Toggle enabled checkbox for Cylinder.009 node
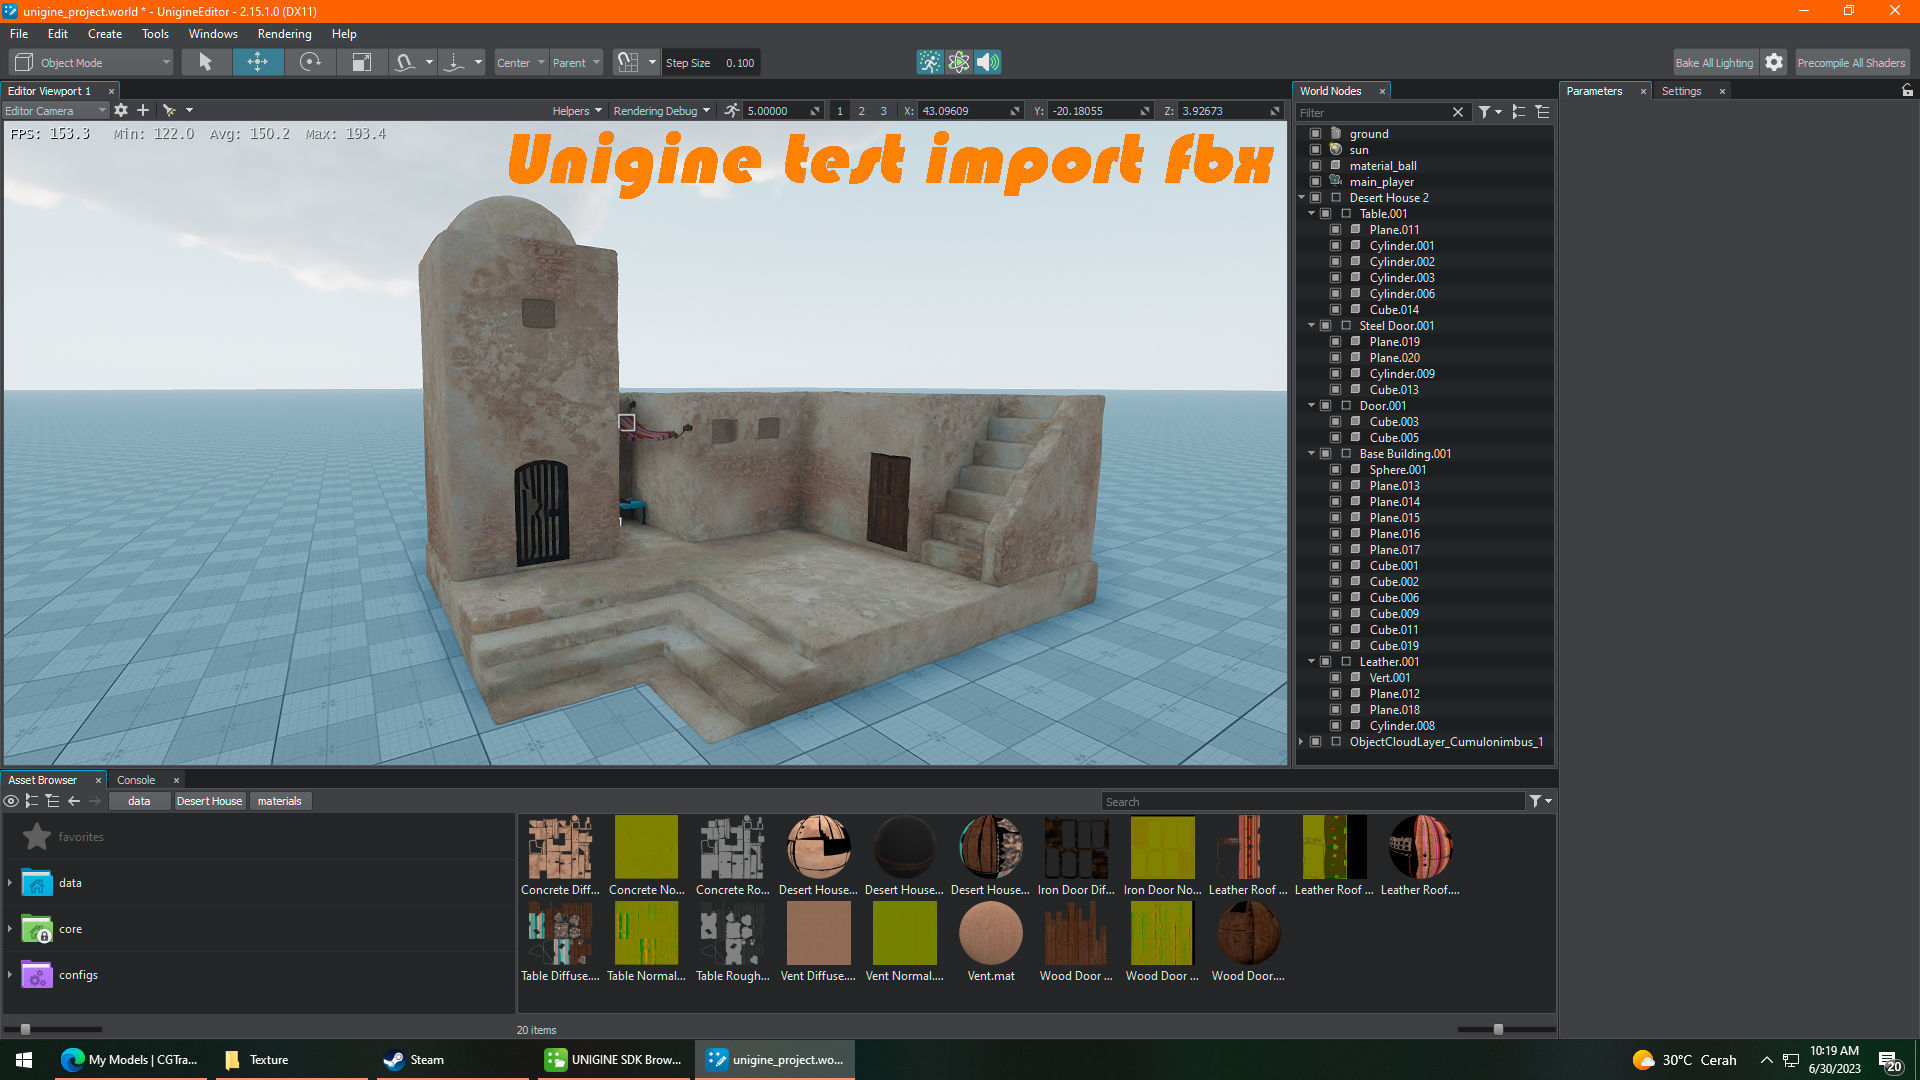1920x1080 pixels. click(1336, 374)
